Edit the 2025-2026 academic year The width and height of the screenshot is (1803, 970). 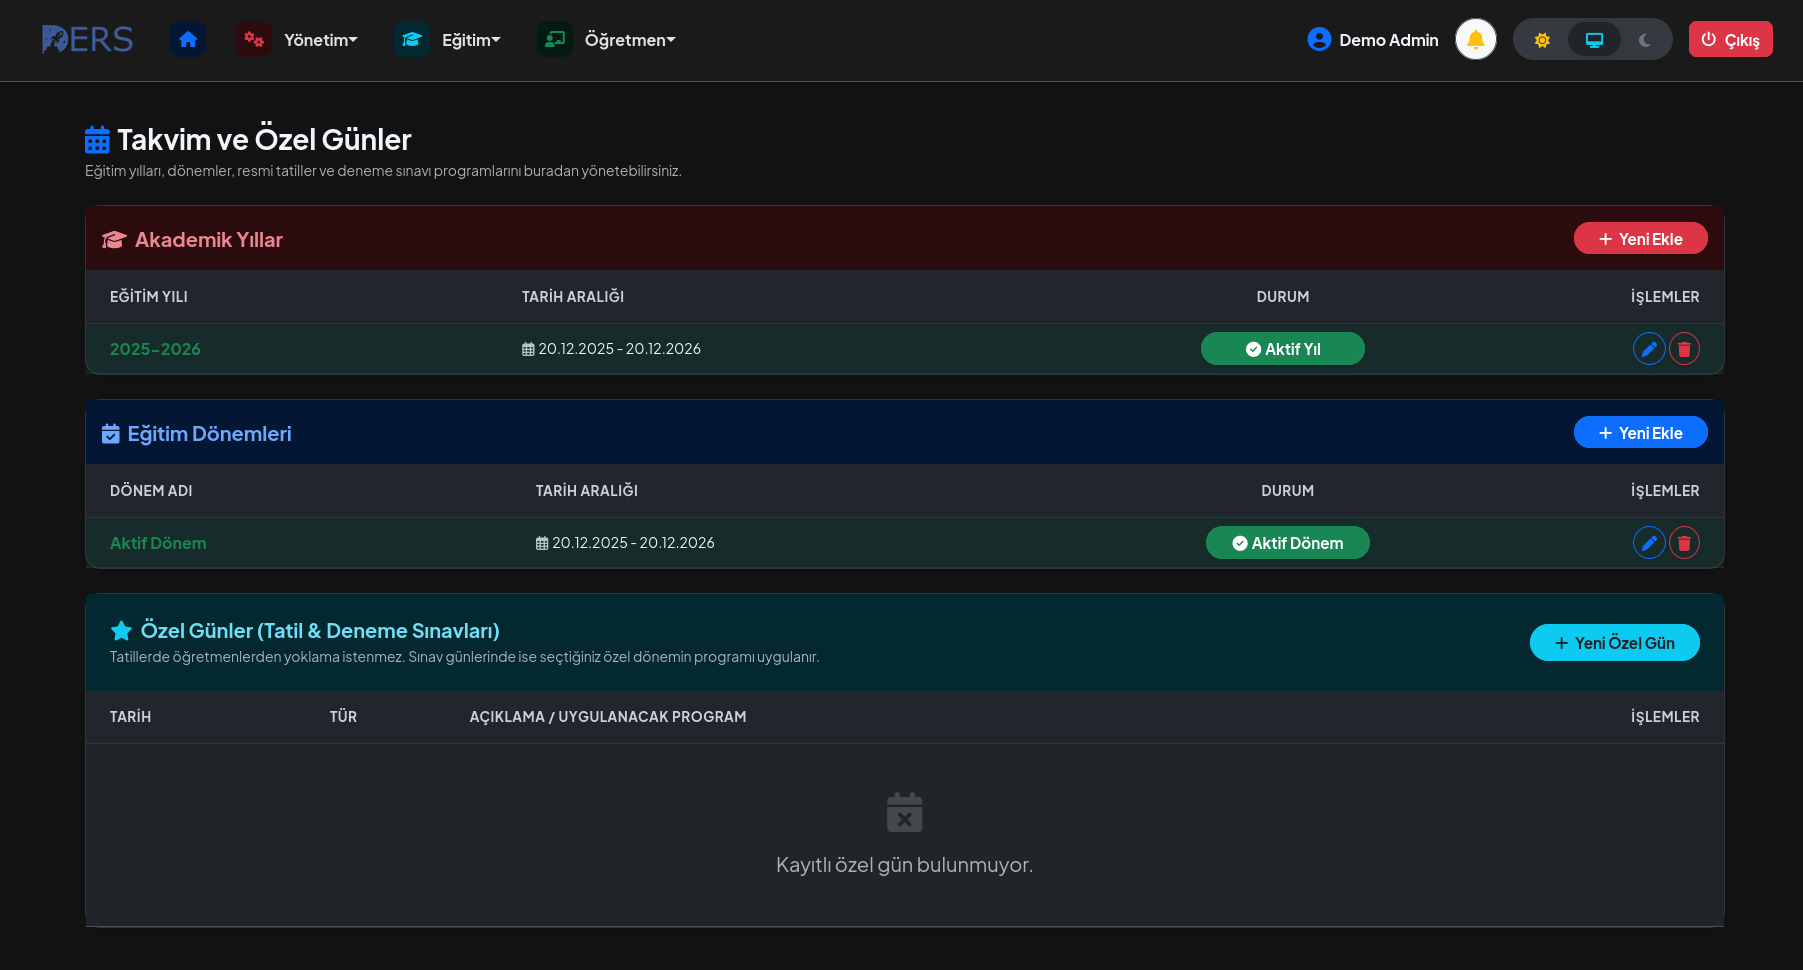[1649, 349]
